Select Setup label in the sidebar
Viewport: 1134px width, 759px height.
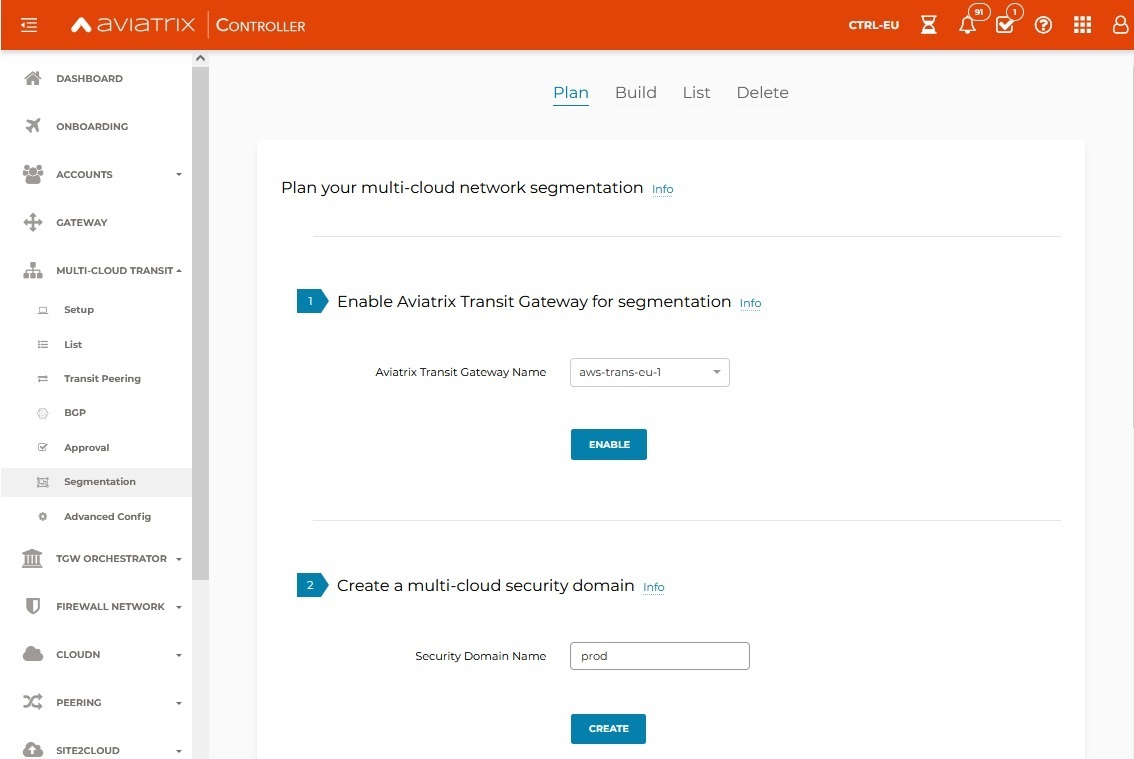coord(79,310)
